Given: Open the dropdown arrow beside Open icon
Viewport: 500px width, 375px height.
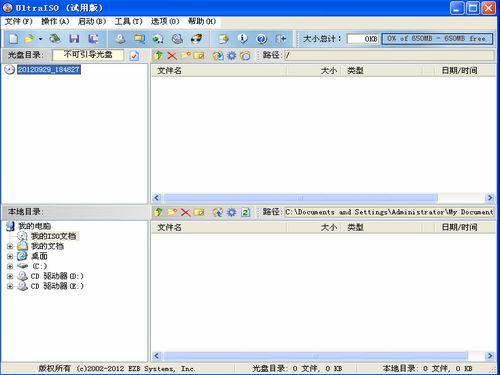Looking at the screenshot, I should point(40,39).
